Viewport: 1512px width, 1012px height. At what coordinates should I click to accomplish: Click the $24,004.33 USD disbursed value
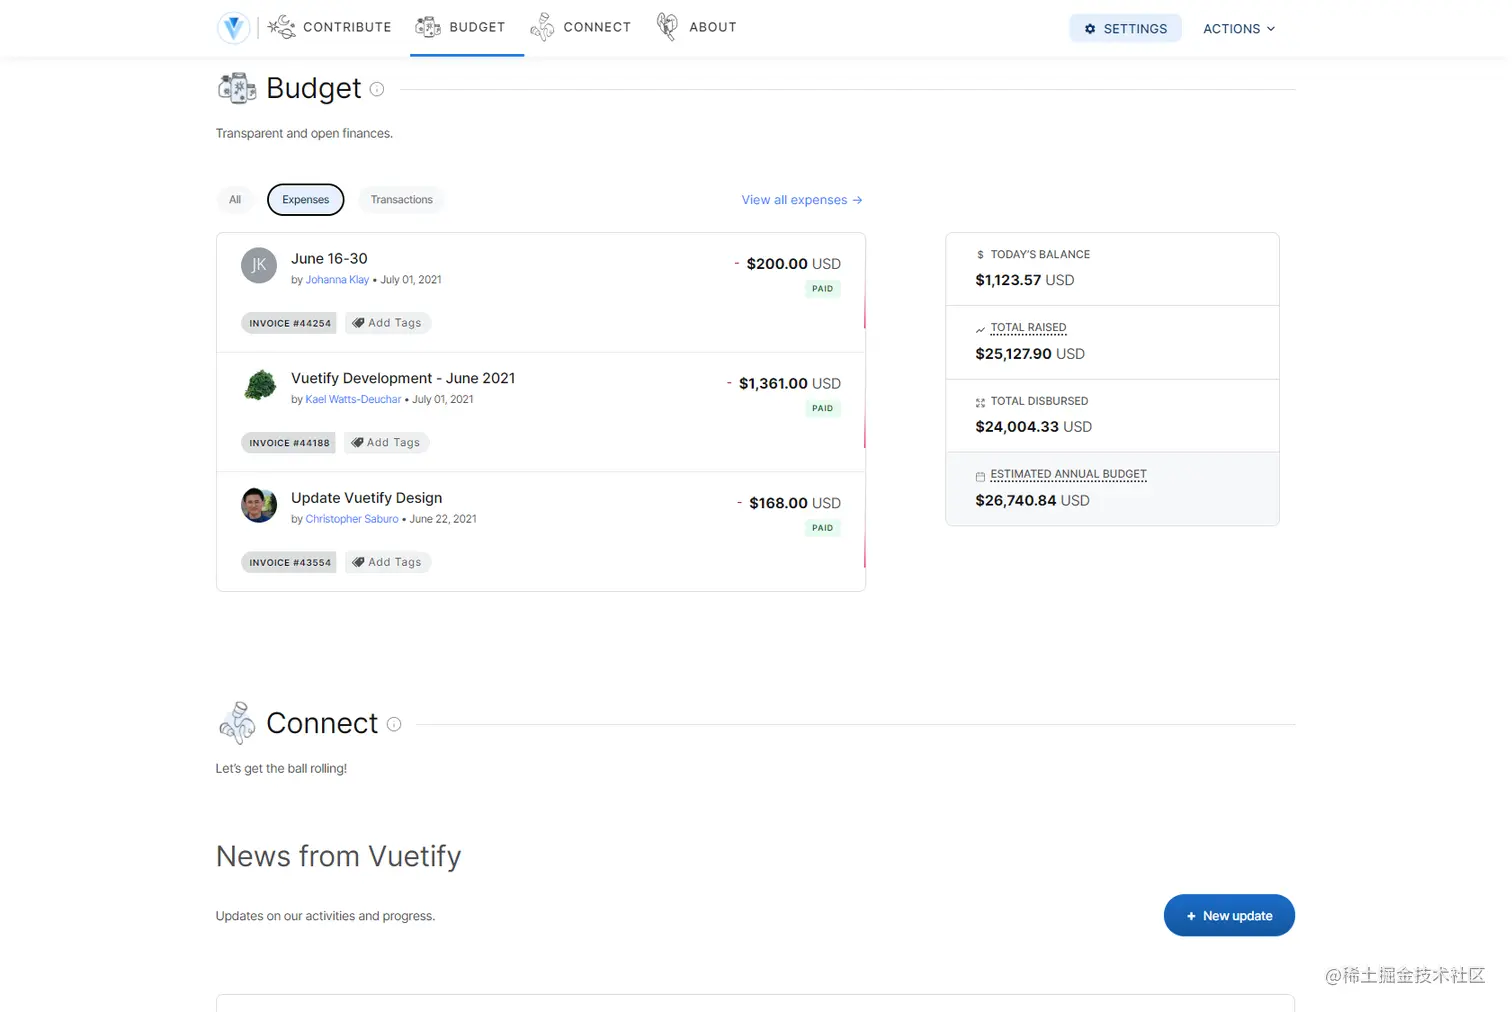click(1033, 427)
